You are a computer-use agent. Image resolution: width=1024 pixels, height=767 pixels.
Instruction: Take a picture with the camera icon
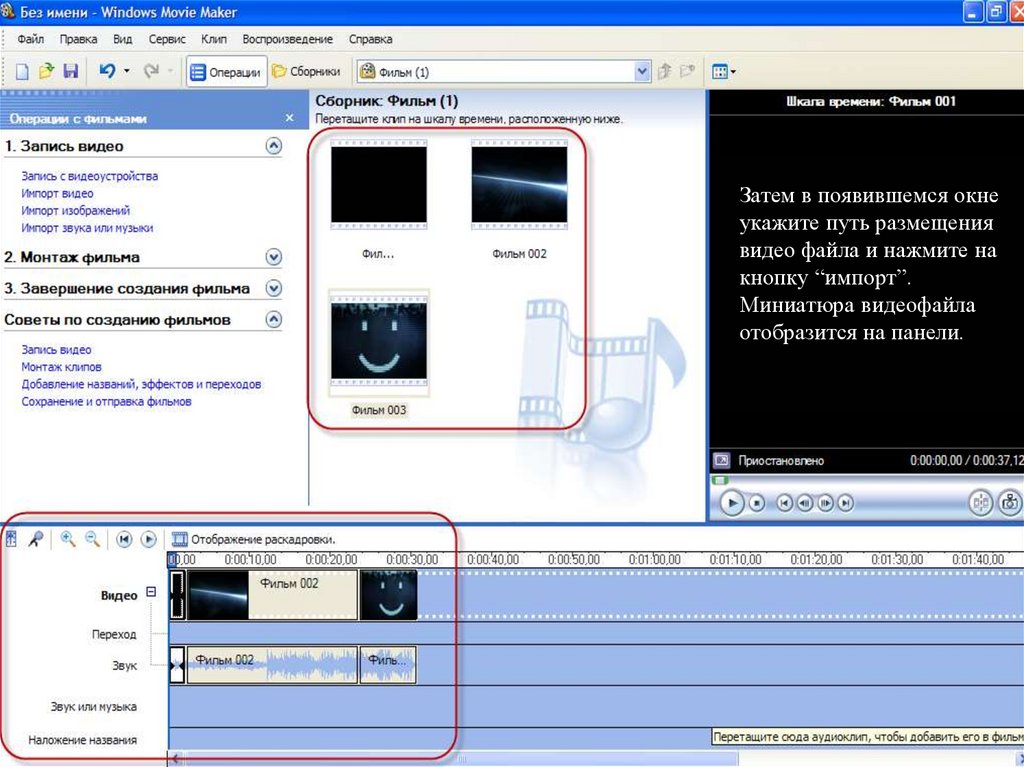click(x=1010, y=504)
